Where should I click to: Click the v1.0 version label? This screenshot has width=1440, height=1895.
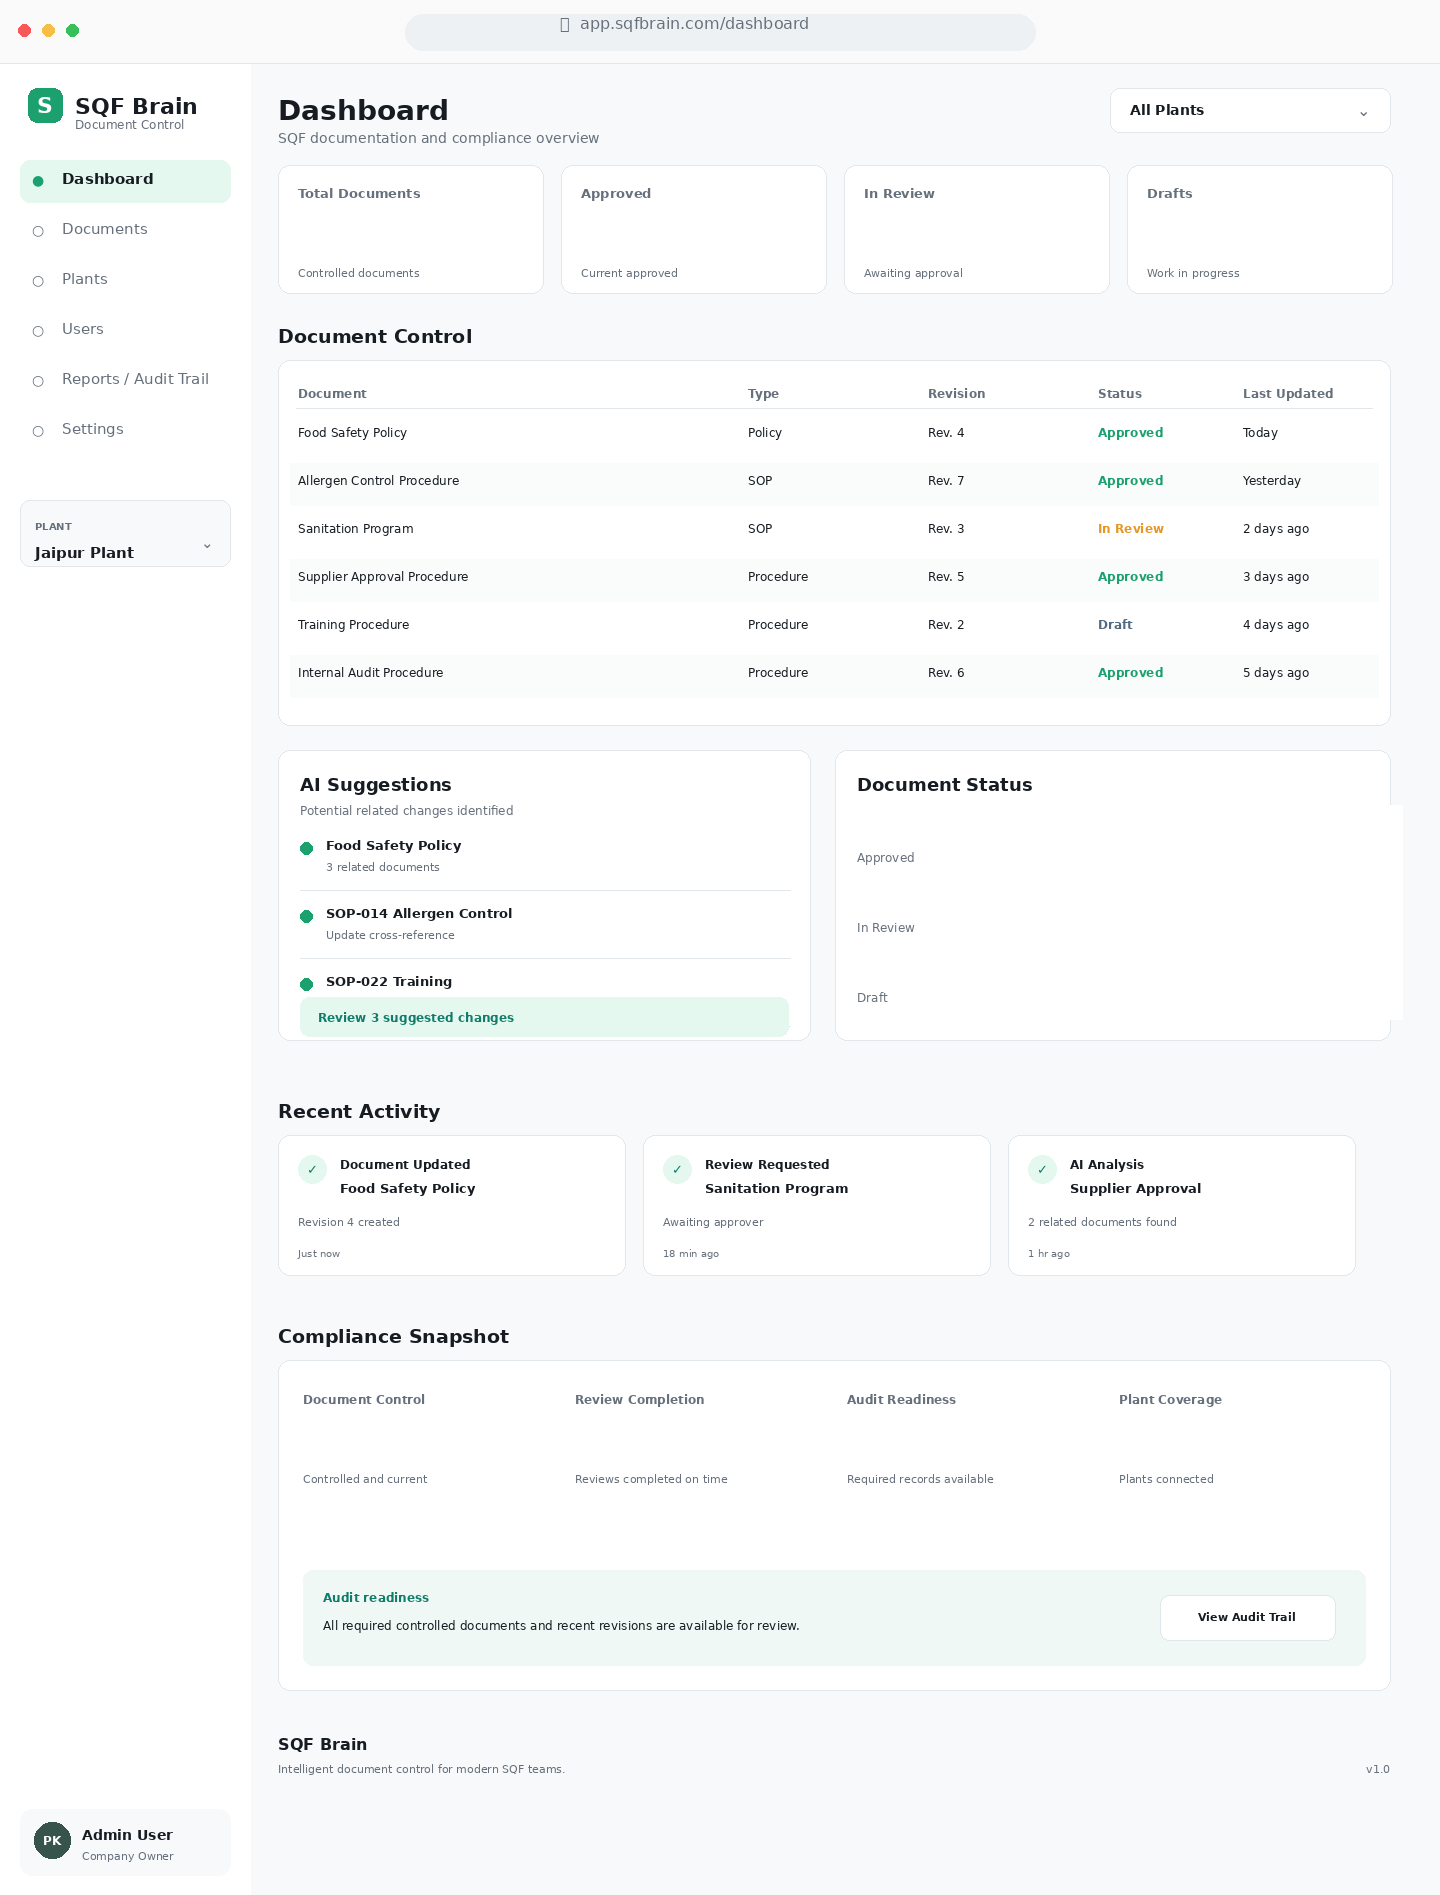1377,1769
